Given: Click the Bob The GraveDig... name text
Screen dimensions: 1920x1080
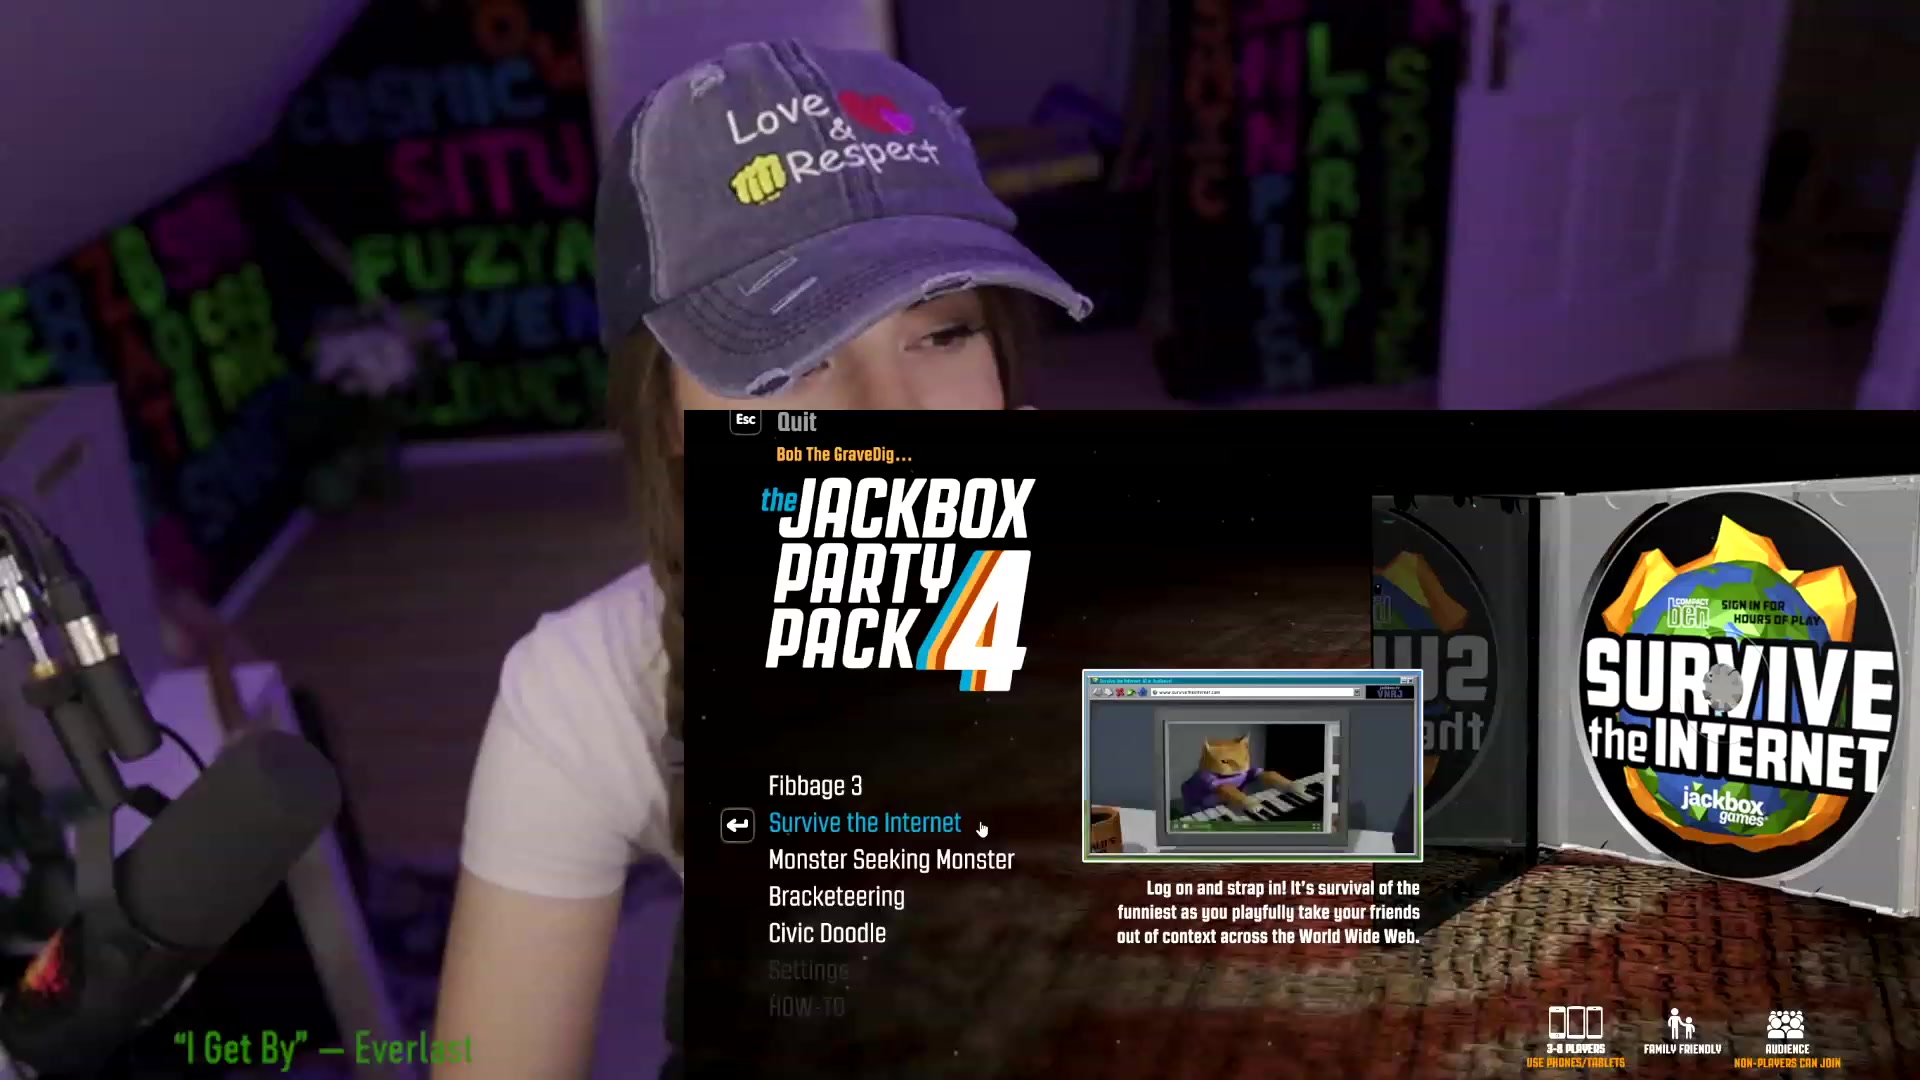Looking at the screenshot, I should point(844,454).
